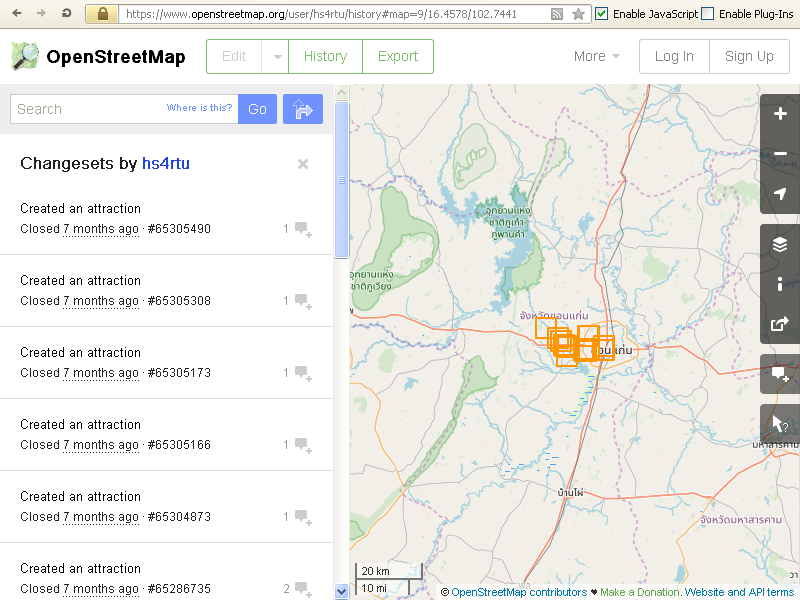The height and width of the screenshot is (600, 800).
Task: Open the Share map icon
Action: [780, 324]
